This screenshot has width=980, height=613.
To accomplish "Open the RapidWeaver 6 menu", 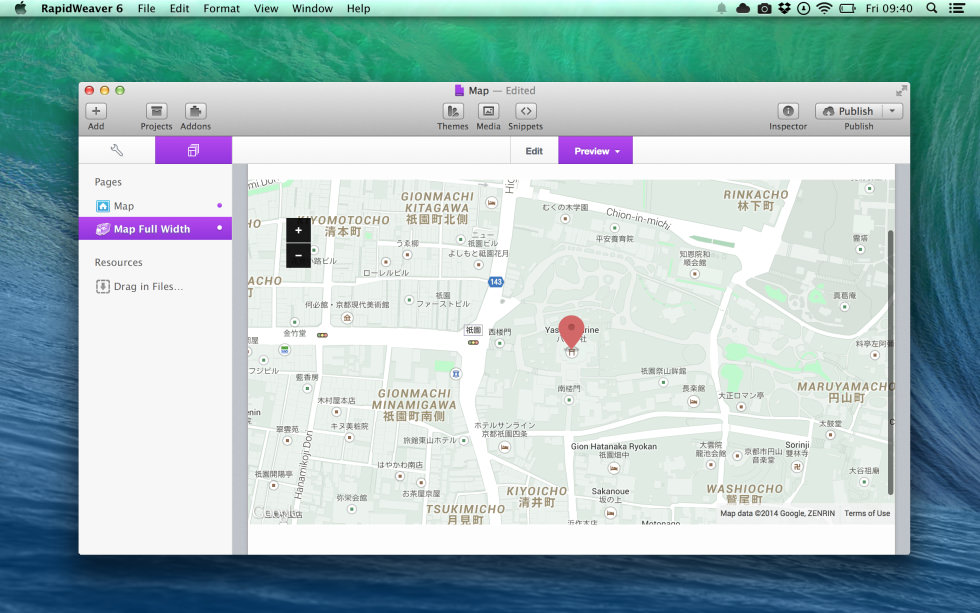I will pos(82,8).
